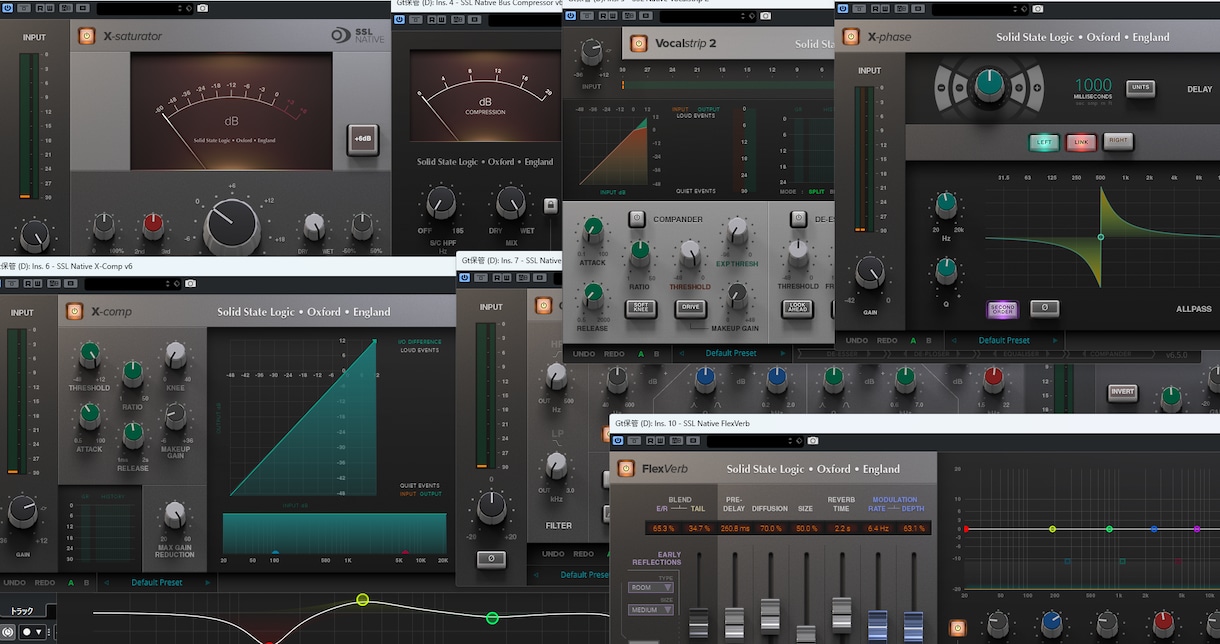This screenshot has width=1220, height=644.
Task: Click UNDO in the X-comp footer
Action: (15, 582)
